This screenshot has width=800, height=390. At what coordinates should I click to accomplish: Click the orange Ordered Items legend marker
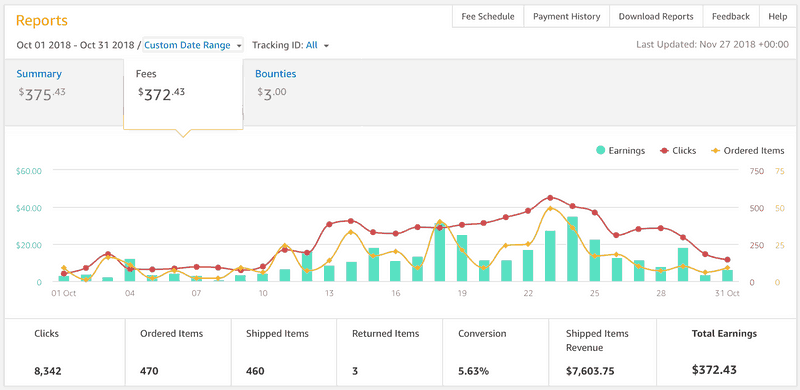pyautogui.click(x=716, y=151)
